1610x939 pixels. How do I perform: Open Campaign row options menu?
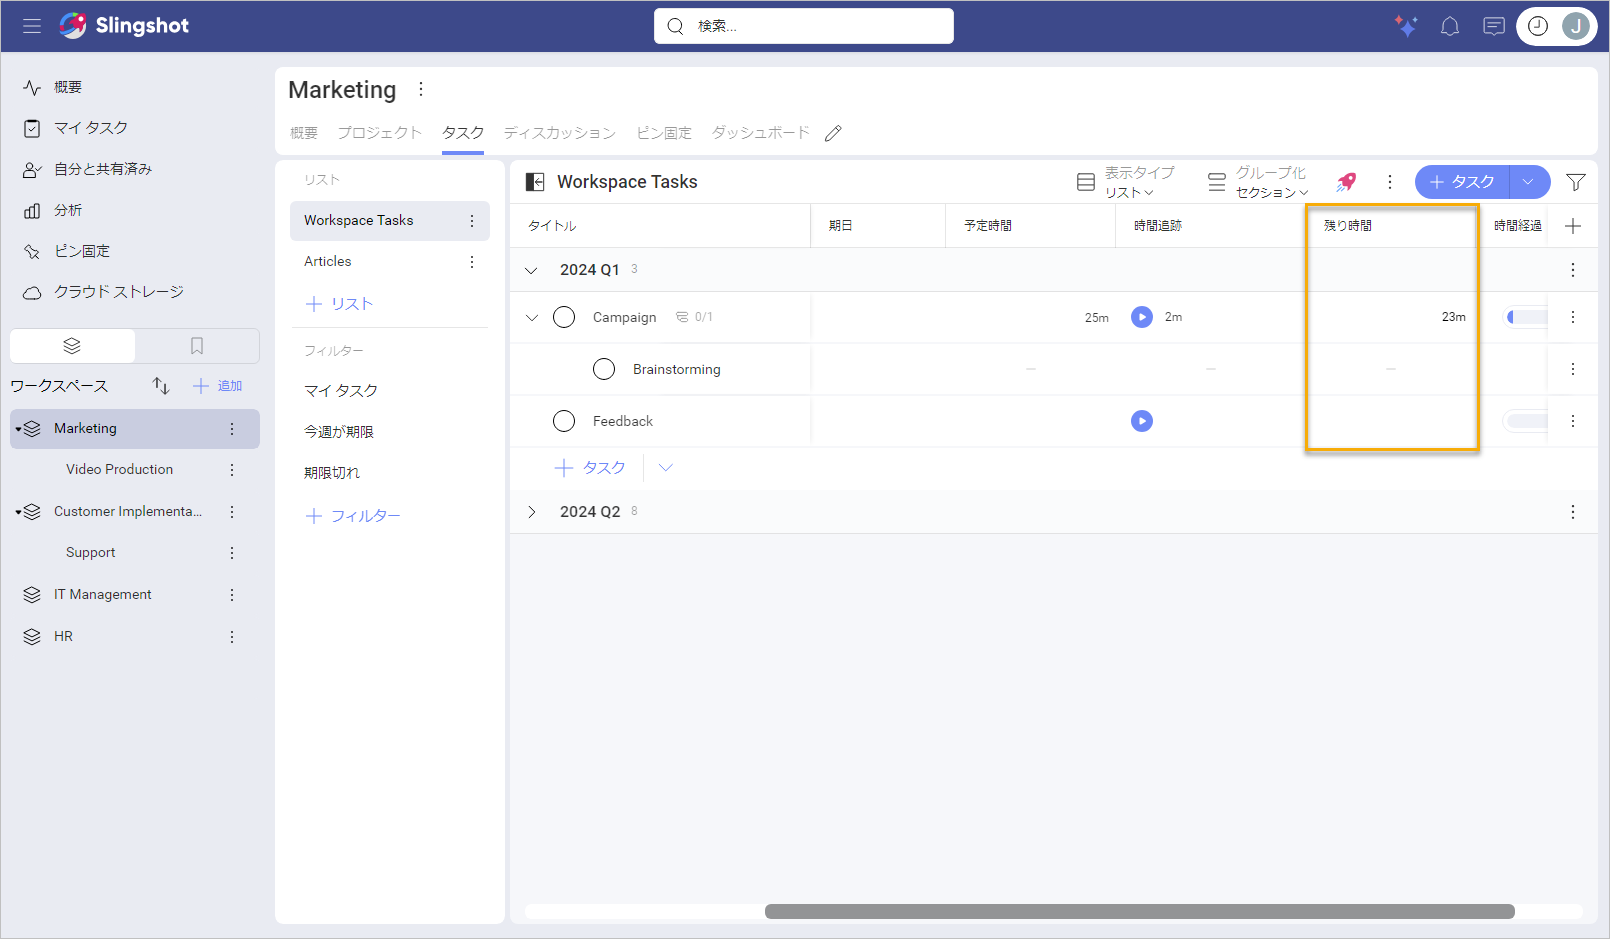(x=1573, y=317)
